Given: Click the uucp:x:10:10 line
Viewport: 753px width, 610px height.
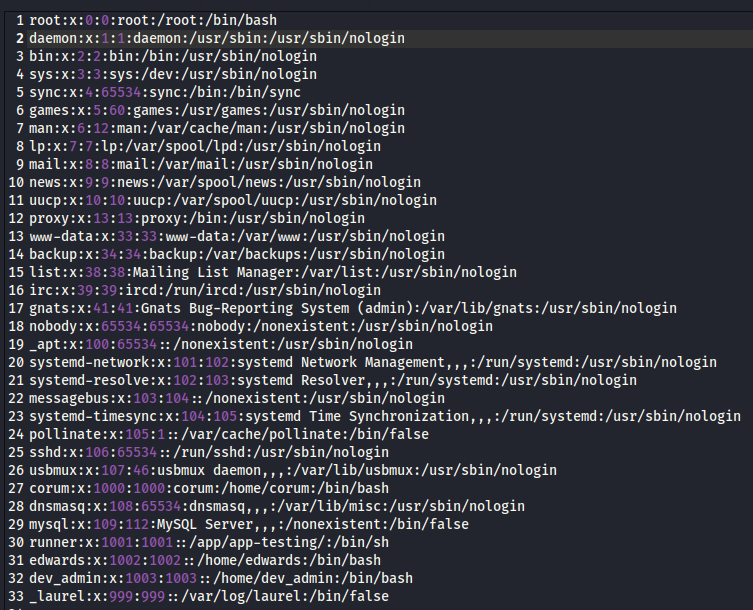Looking at the screenshot, I should (233, 200).
